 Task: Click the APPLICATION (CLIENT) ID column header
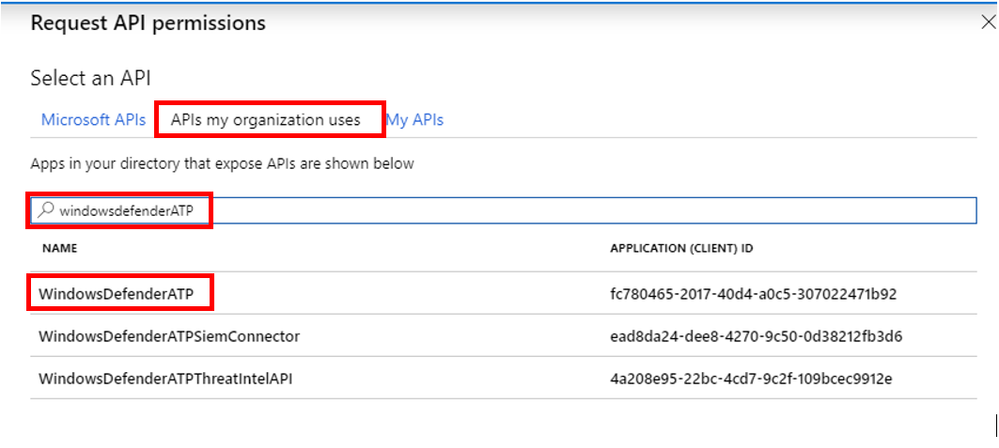(x=681, y=249)
